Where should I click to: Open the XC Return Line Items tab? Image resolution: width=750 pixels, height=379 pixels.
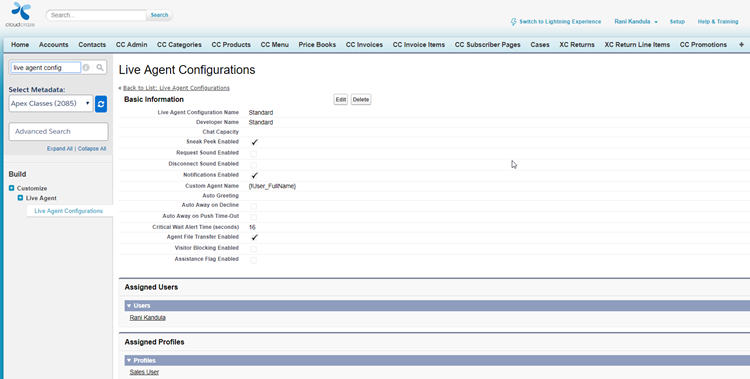pos(637,45)
